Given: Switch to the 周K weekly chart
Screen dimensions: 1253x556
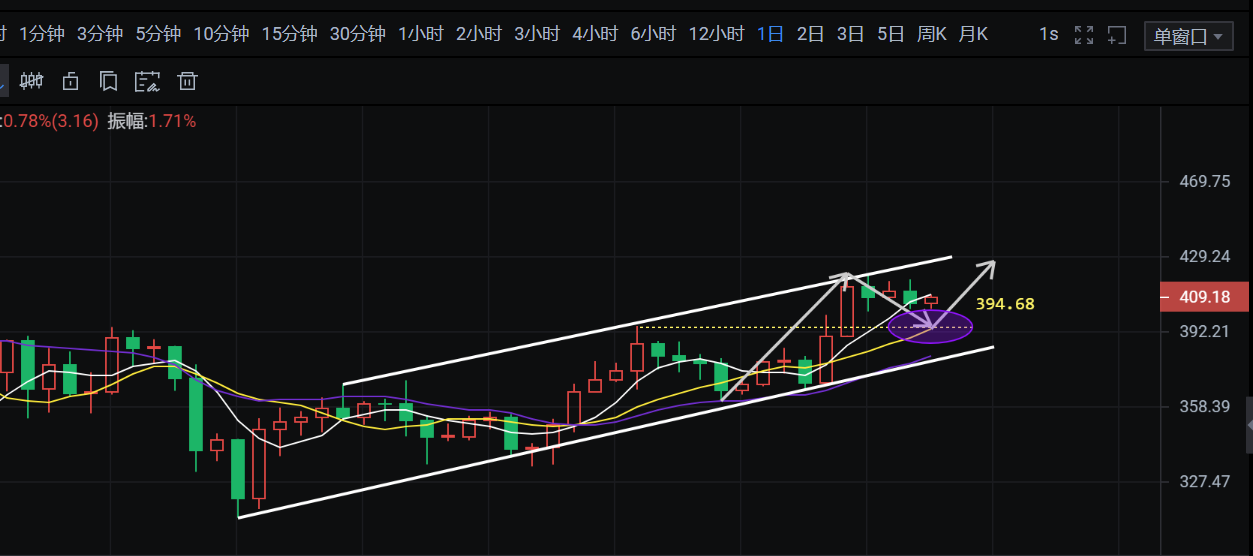Looking at the screenshot, I should coord(931,34).
